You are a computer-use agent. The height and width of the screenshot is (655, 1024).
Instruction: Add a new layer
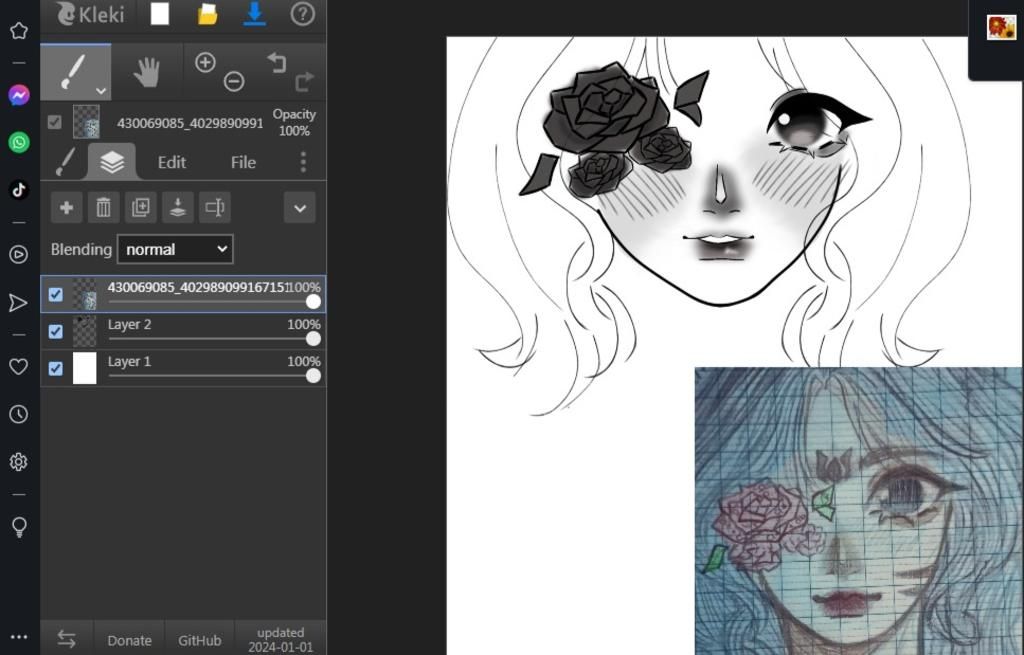point(66,208)
